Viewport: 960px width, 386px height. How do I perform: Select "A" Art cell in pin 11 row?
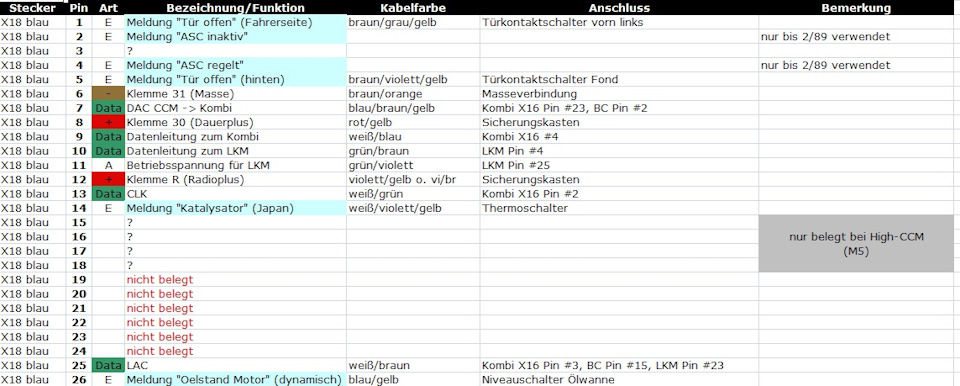pos(108,165)
